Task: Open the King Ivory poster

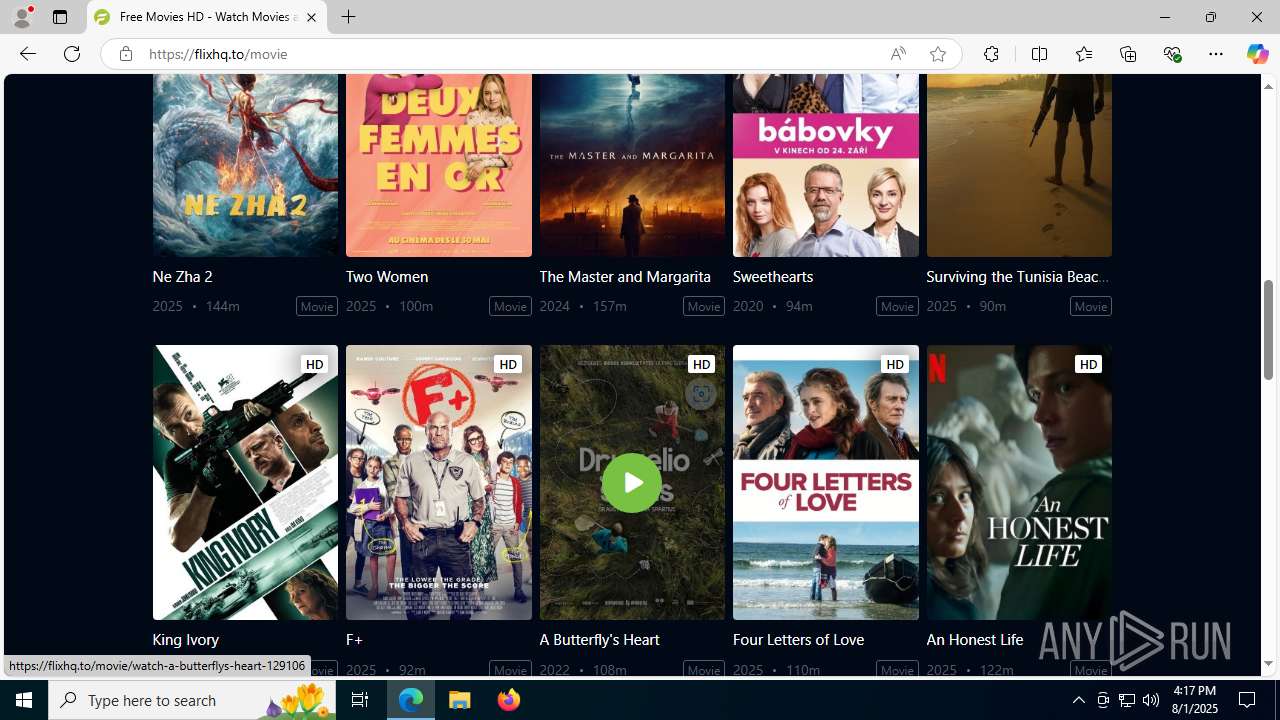Action: [245, 482]
